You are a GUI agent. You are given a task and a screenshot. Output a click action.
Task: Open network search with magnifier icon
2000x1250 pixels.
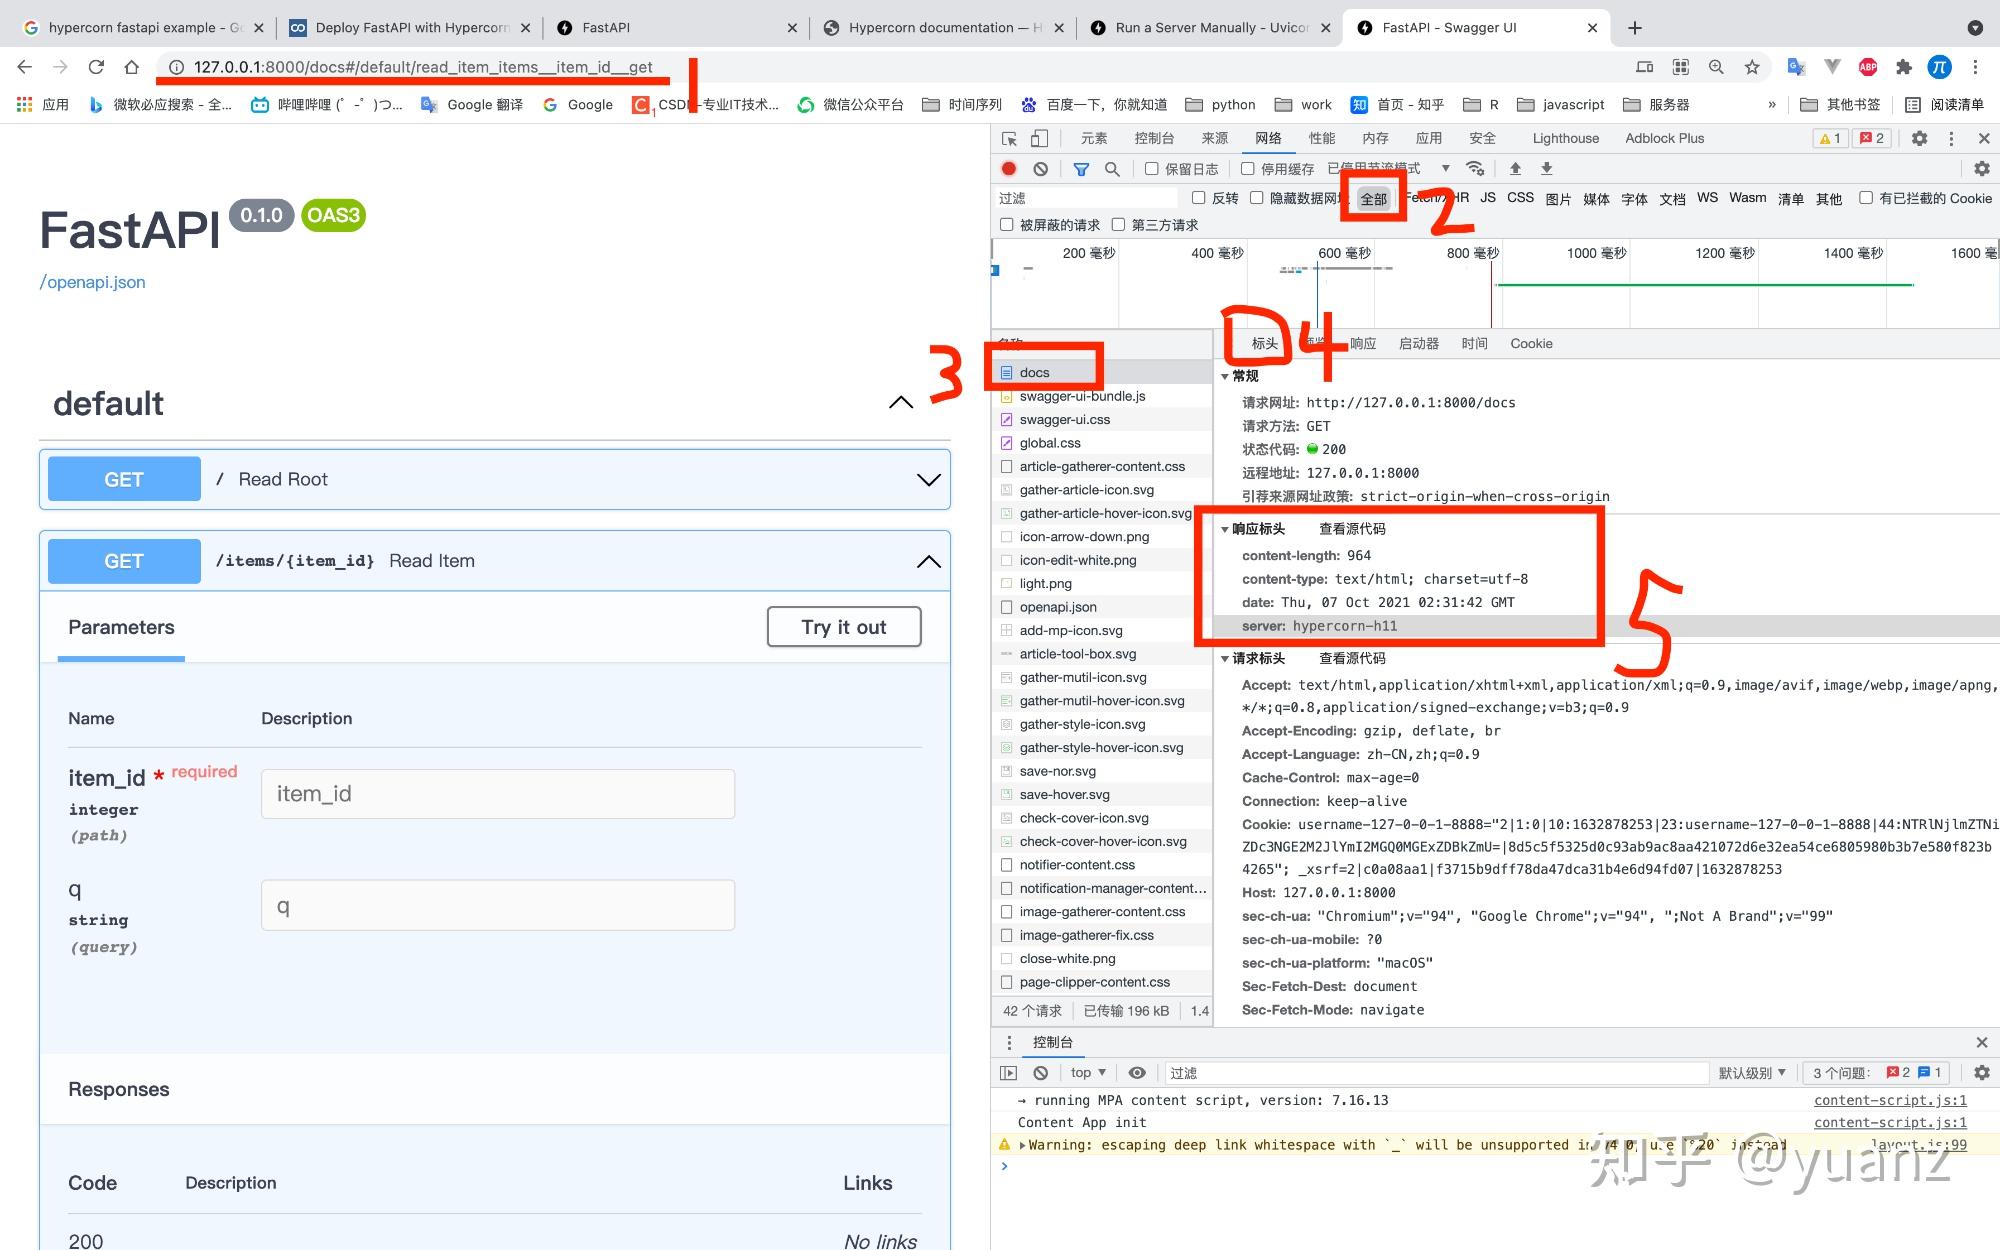click(1112, 169)
